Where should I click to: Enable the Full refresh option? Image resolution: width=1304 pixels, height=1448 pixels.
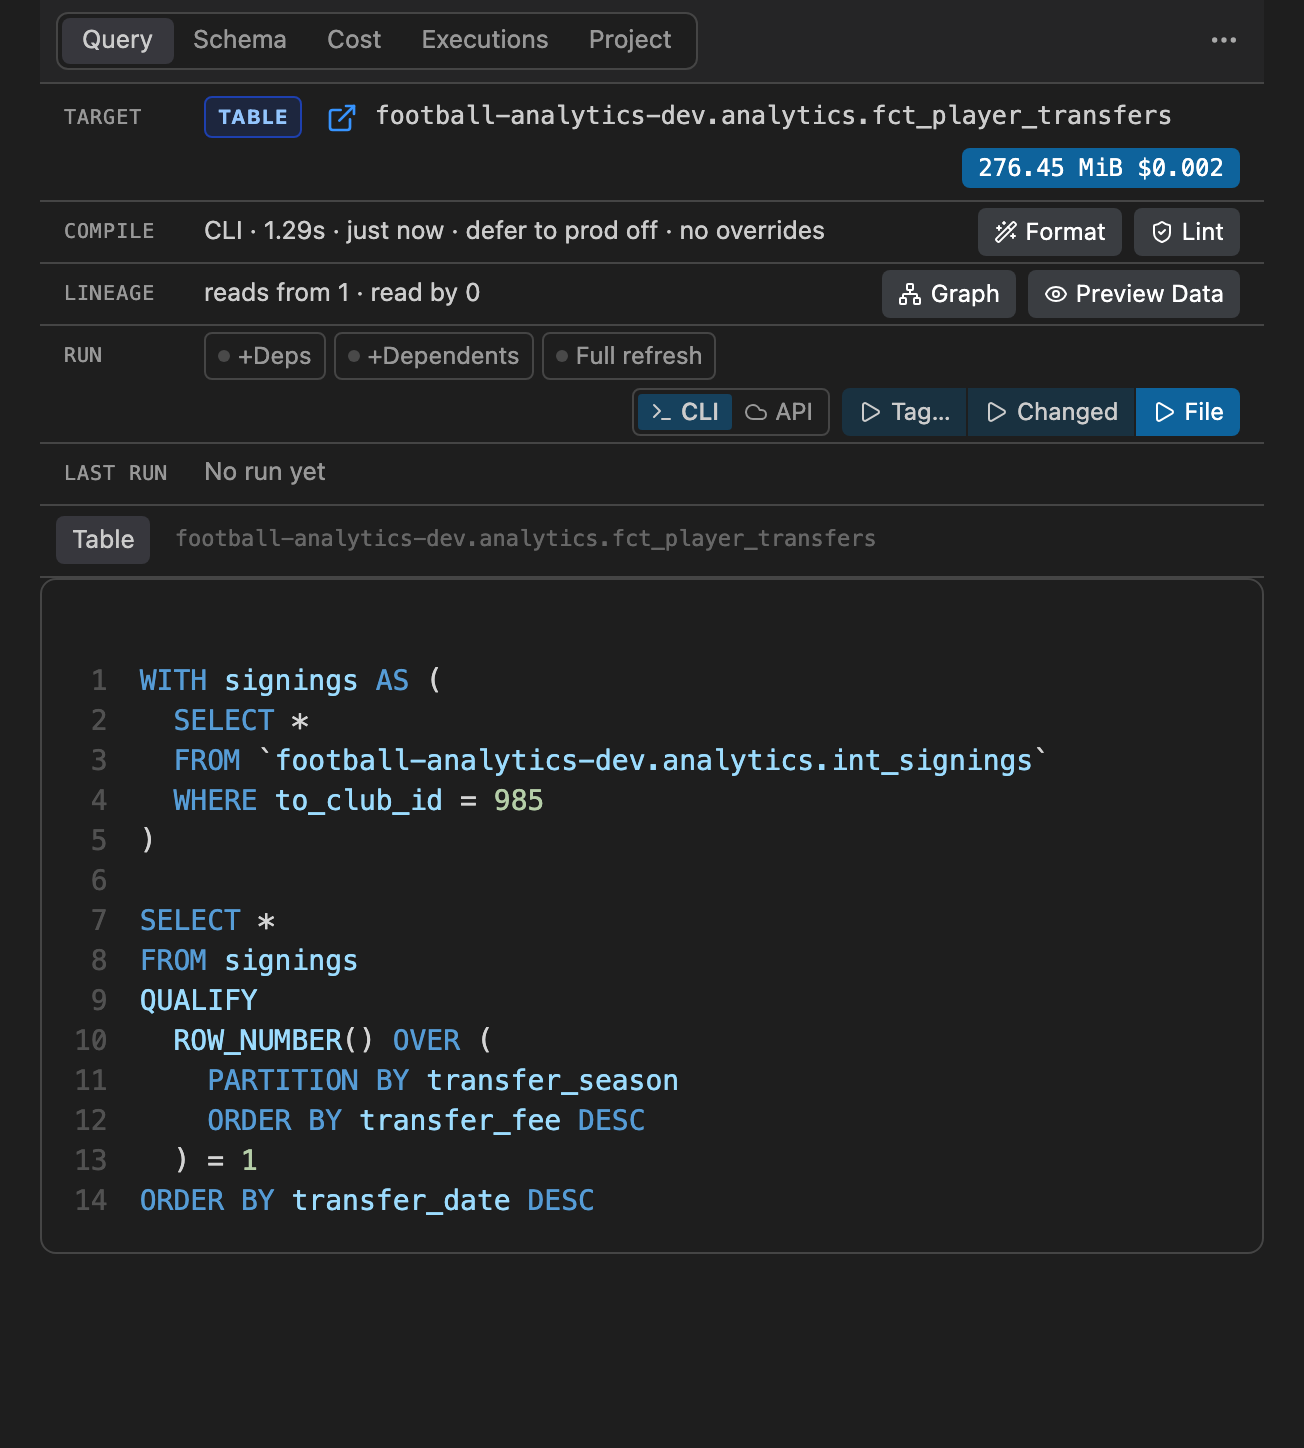pyautogui.click(x=629, y=356)
